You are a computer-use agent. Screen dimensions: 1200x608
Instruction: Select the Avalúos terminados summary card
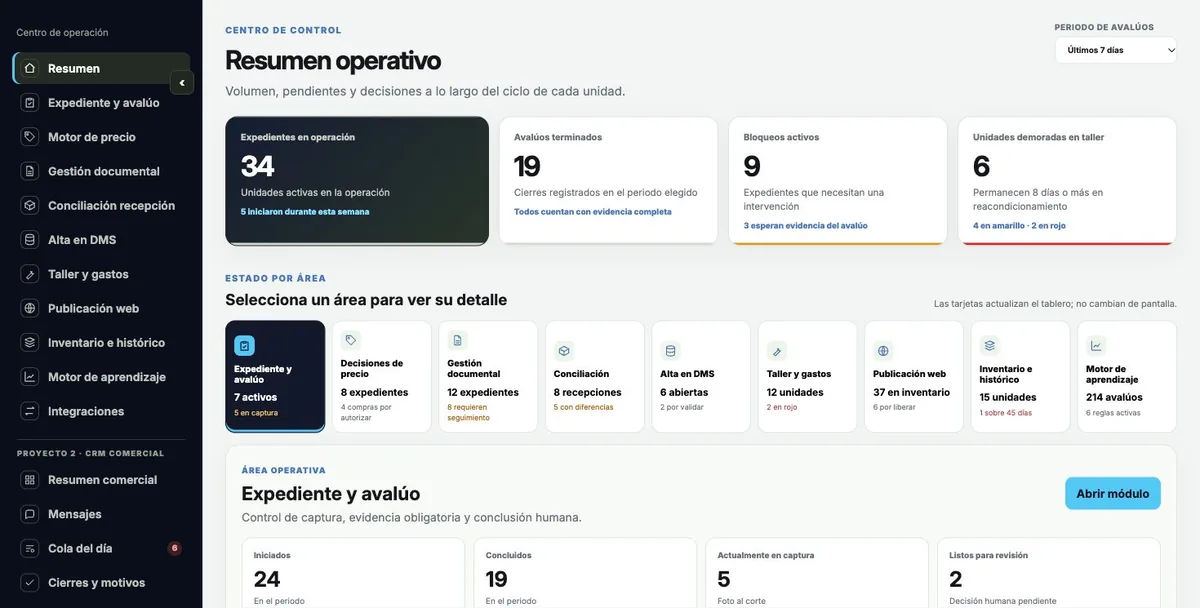point(608,181)
